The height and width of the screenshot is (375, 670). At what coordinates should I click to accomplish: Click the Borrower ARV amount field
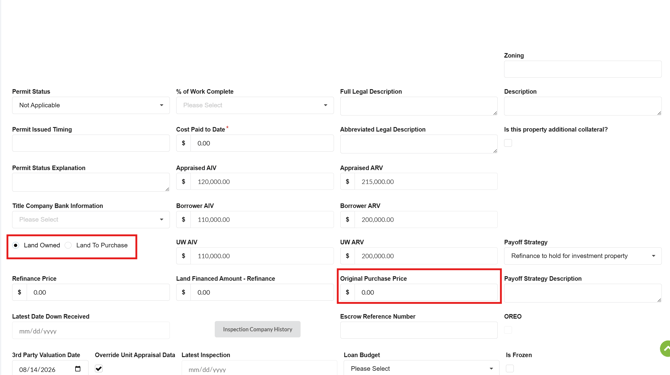[426, 220]
